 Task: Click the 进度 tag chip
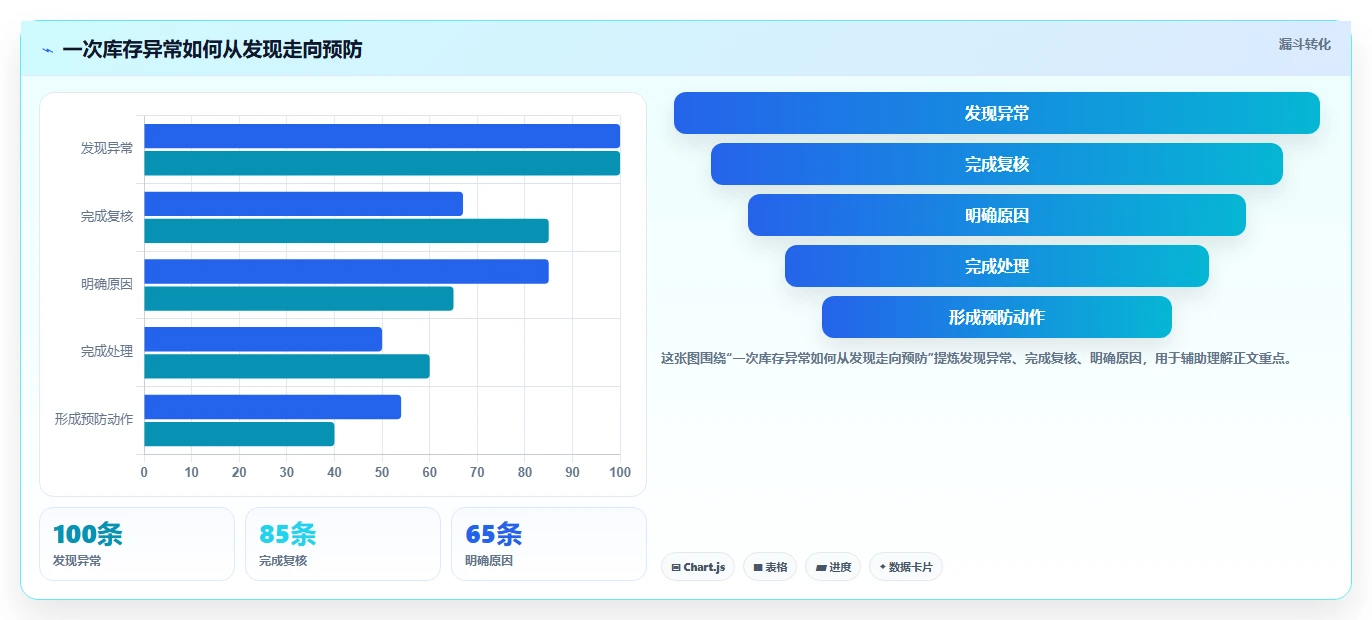(x=833, y=567)
